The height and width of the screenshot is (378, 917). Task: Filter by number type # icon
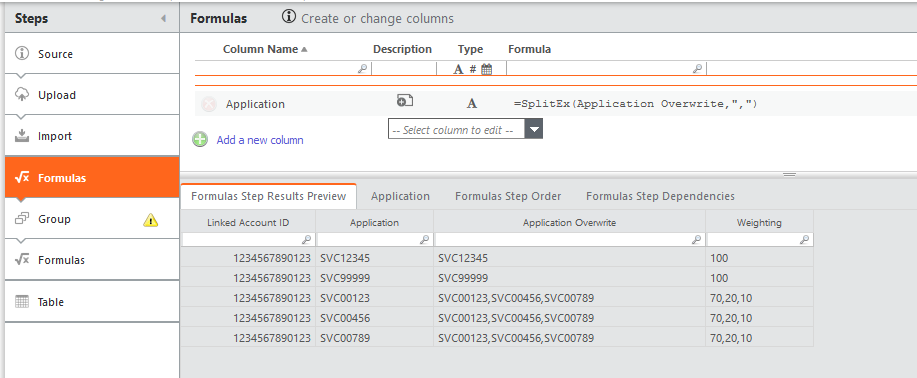473,69
